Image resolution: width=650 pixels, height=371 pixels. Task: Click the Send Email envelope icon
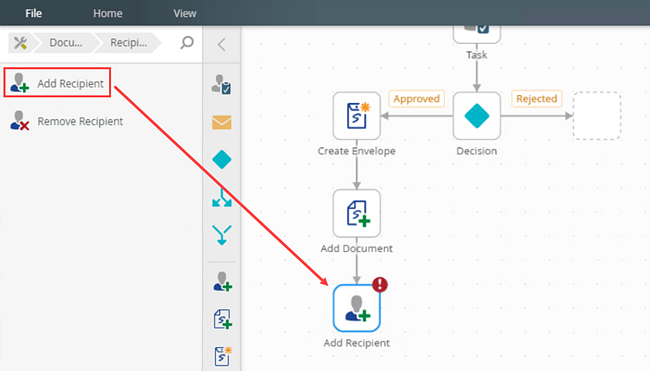click(x=222, y=122)
